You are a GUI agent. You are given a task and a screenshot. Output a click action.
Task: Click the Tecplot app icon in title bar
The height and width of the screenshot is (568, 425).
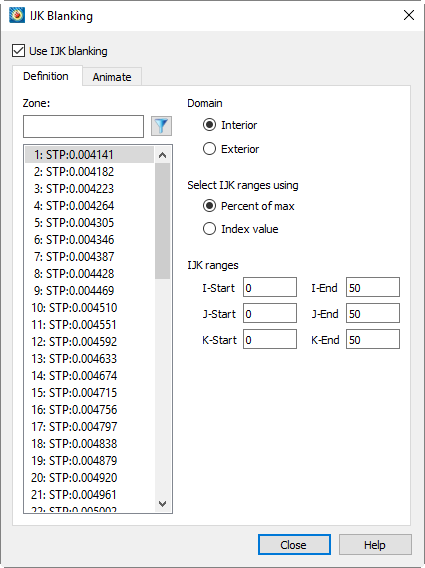(x=17, y=16)
